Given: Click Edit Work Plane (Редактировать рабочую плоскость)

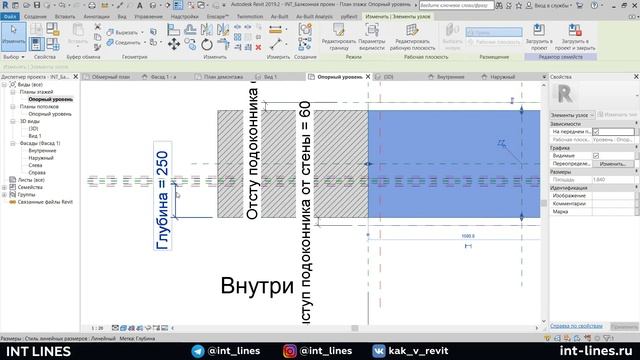Looking at the screenshot, I should click(x=412, y=37).
